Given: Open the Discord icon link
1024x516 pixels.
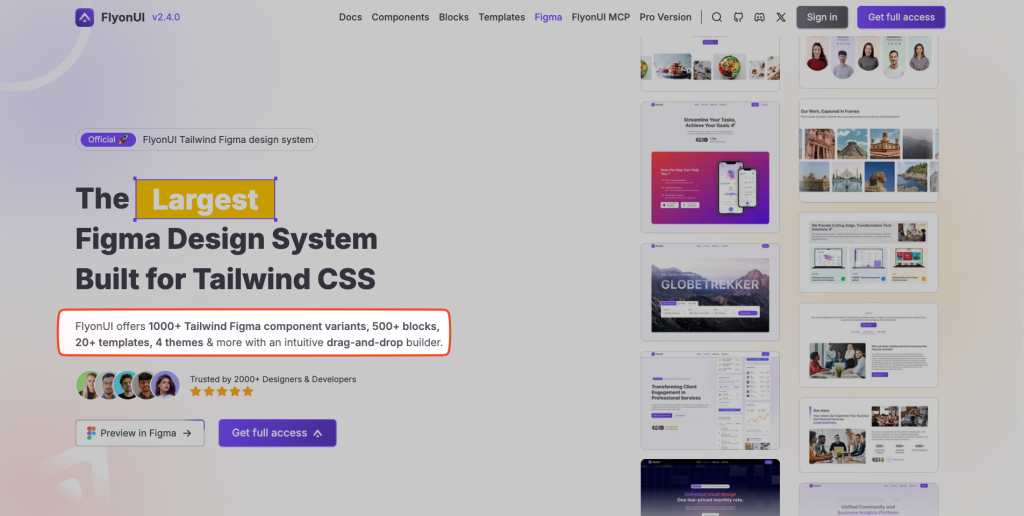Looking at the screenshot, I should (x=760, y=18).
